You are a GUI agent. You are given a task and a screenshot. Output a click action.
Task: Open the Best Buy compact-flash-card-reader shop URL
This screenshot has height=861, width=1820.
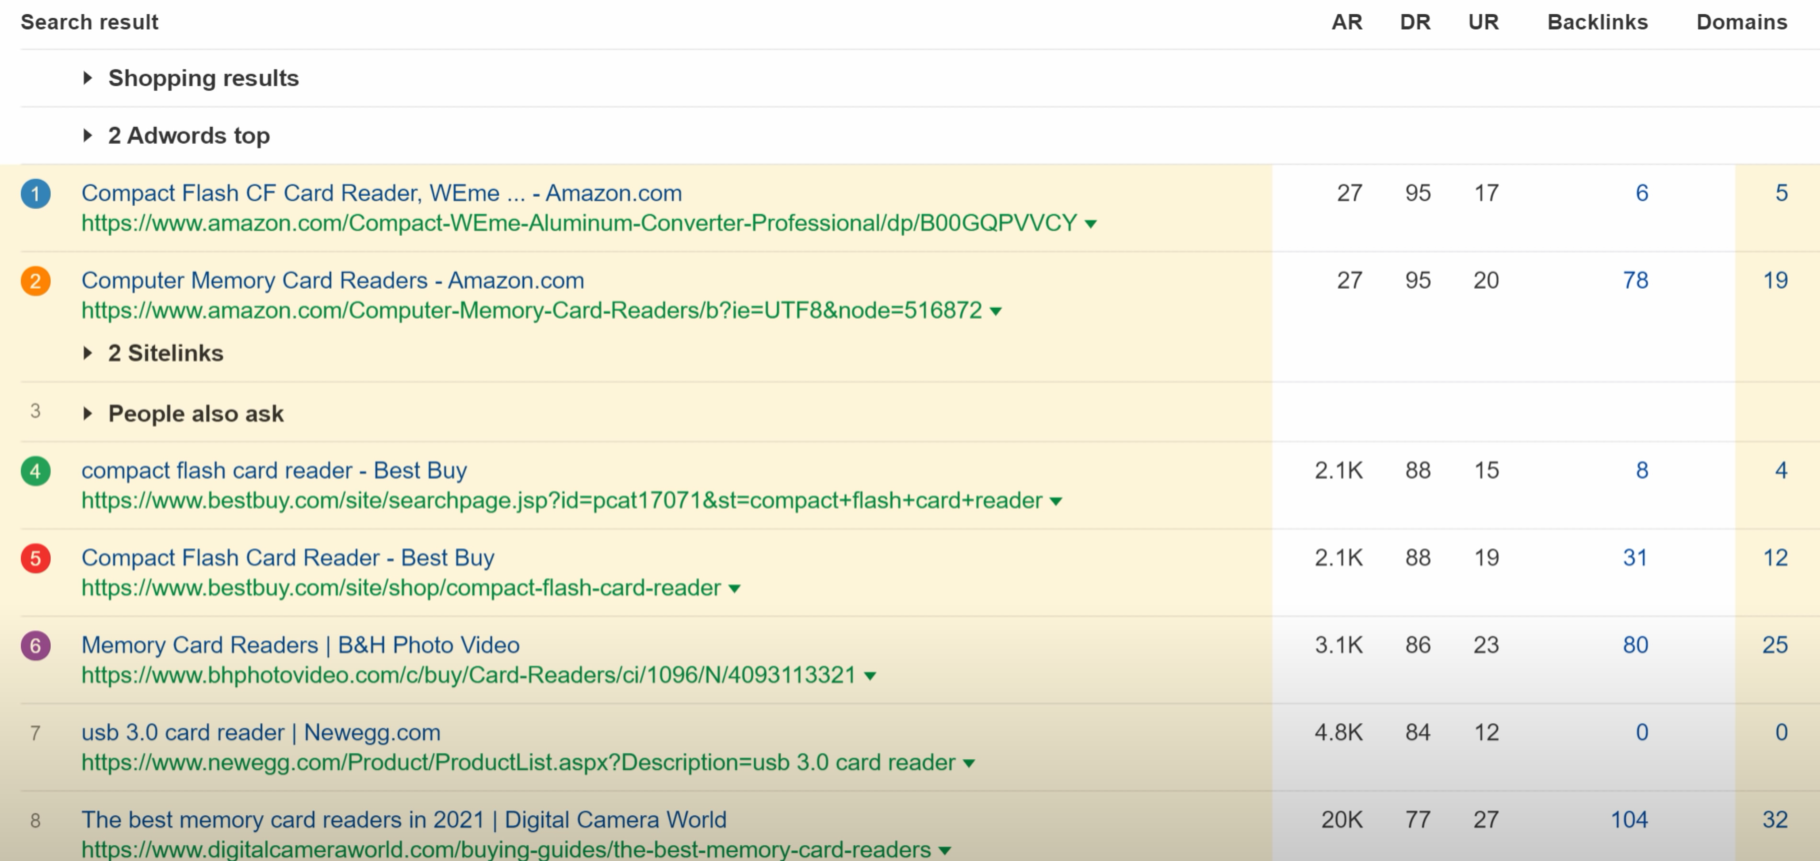pyautogui.click(x=401, y=588)
